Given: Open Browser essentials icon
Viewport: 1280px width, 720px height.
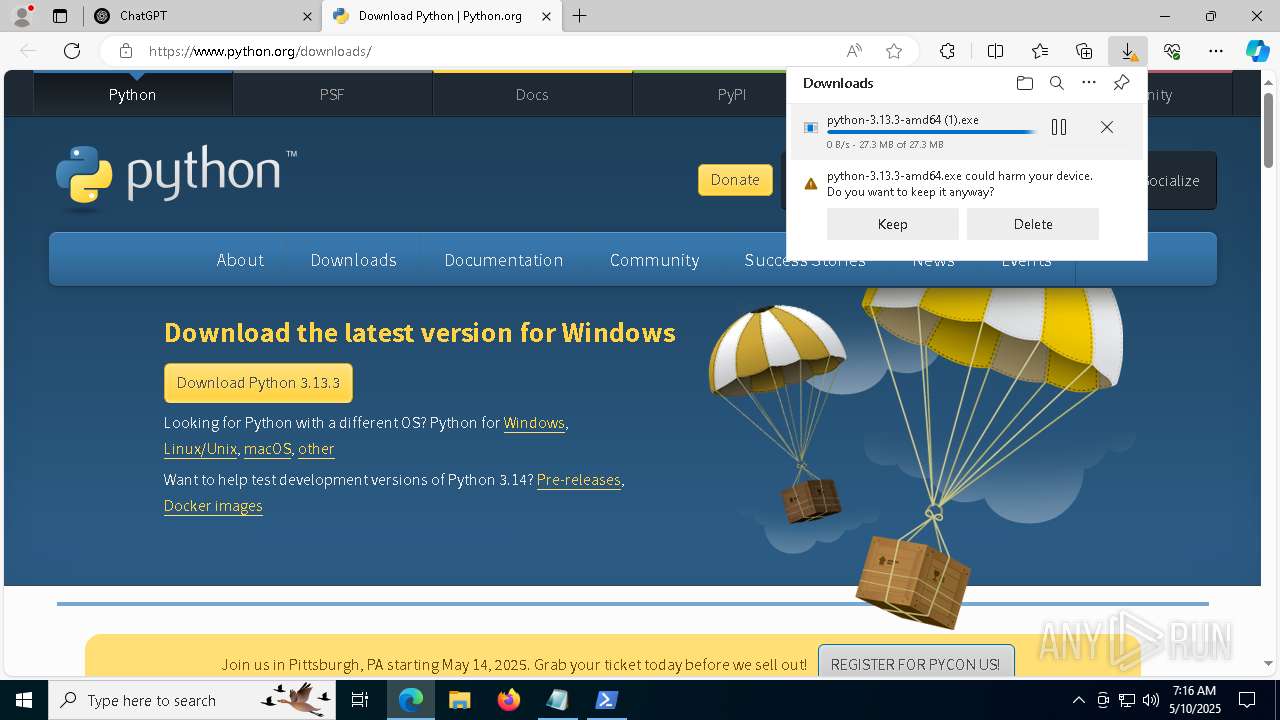Looking at the screenshot, I should coord(1172,51).
